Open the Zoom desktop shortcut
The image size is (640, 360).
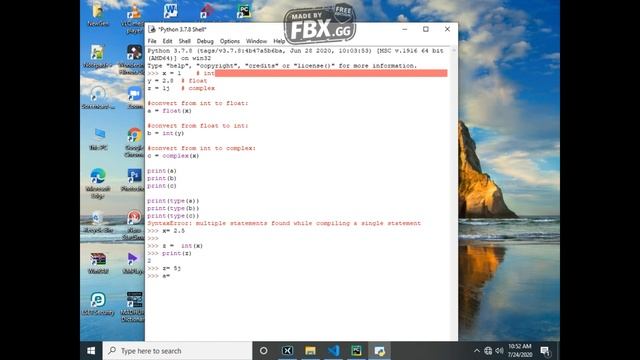pos(134,97)
